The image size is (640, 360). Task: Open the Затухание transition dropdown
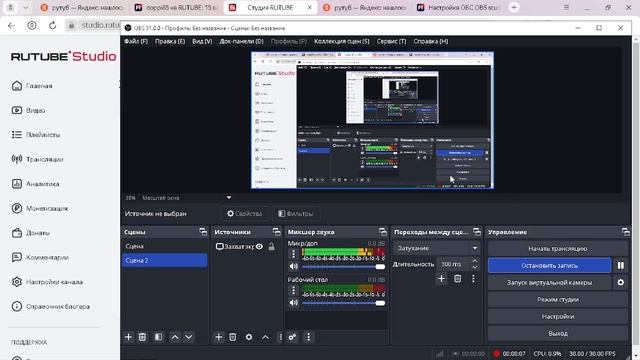pos(437,248)
